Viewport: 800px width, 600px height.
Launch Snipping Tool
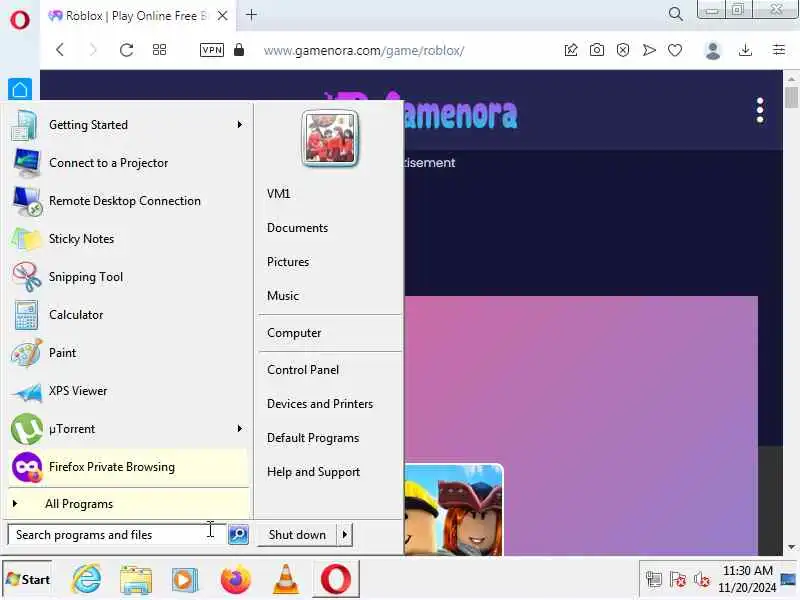click(x=128, y=277)
